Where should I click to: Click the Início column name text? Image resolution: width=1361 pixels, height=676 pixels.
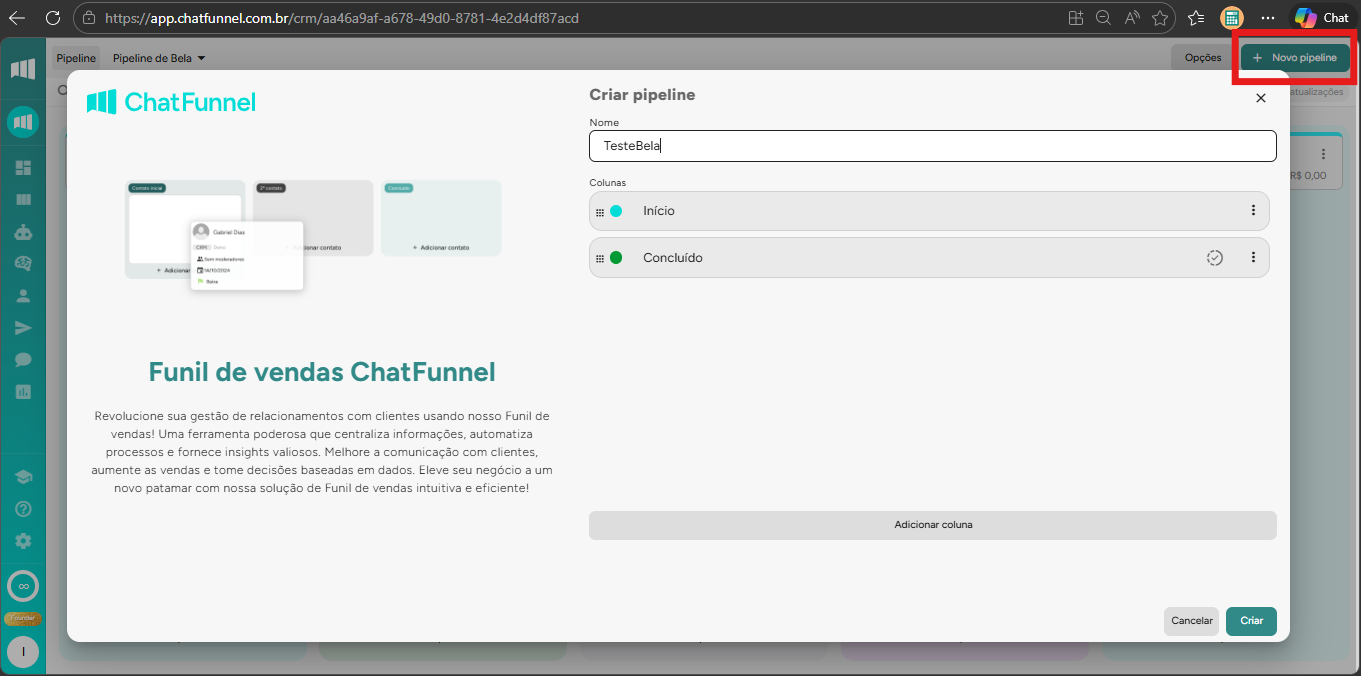coord(659,211)
